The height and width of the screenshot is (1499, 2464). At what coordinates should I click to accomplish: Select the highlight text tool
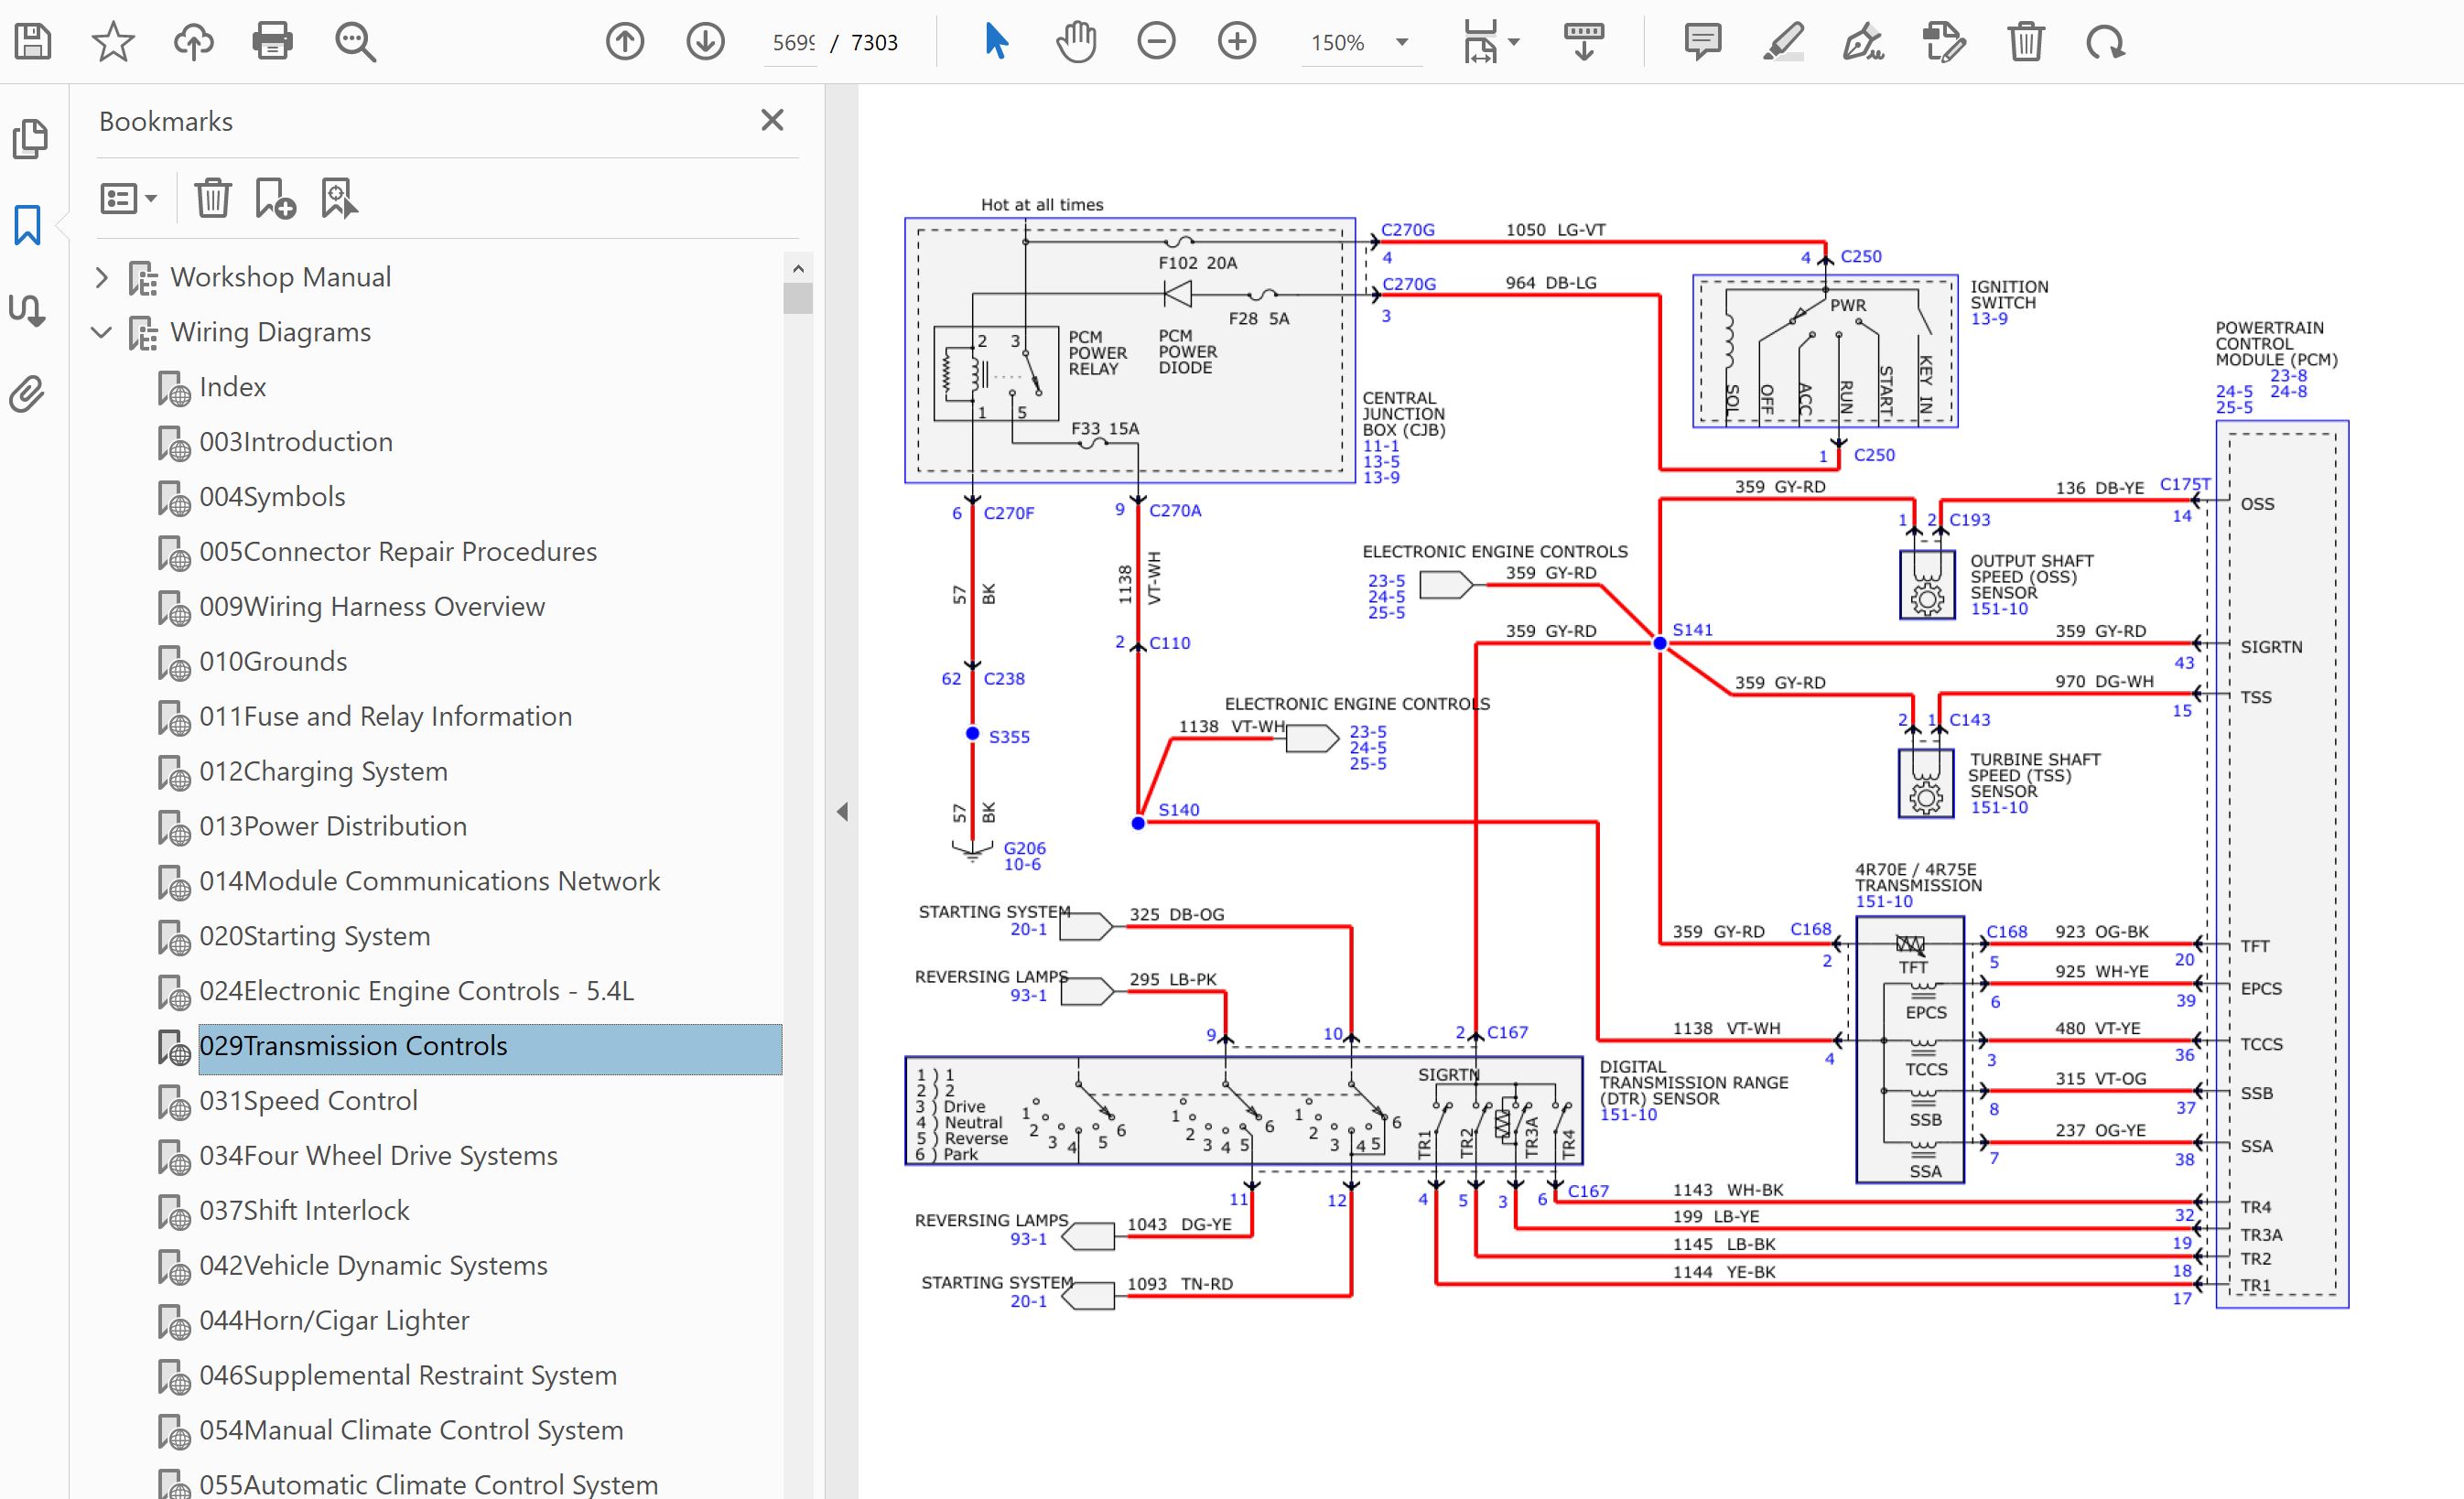tap(1783, 42)
